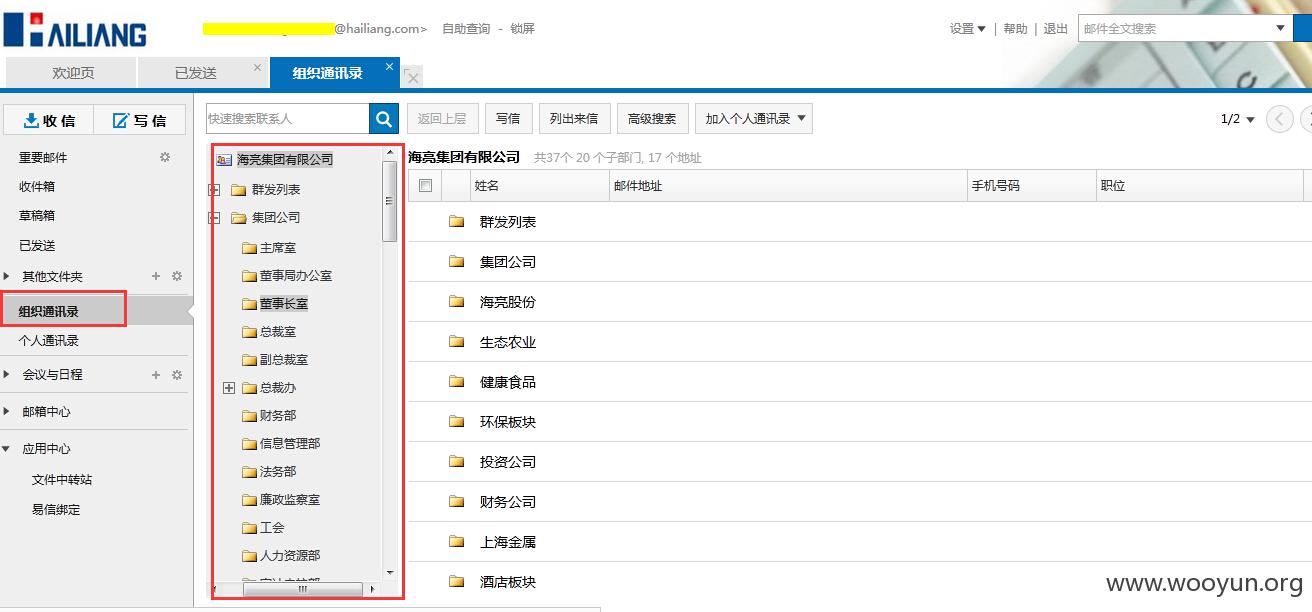1312x612 pixels.
Task: Click root company icon in tree
Action: click(x=224, y=159)
